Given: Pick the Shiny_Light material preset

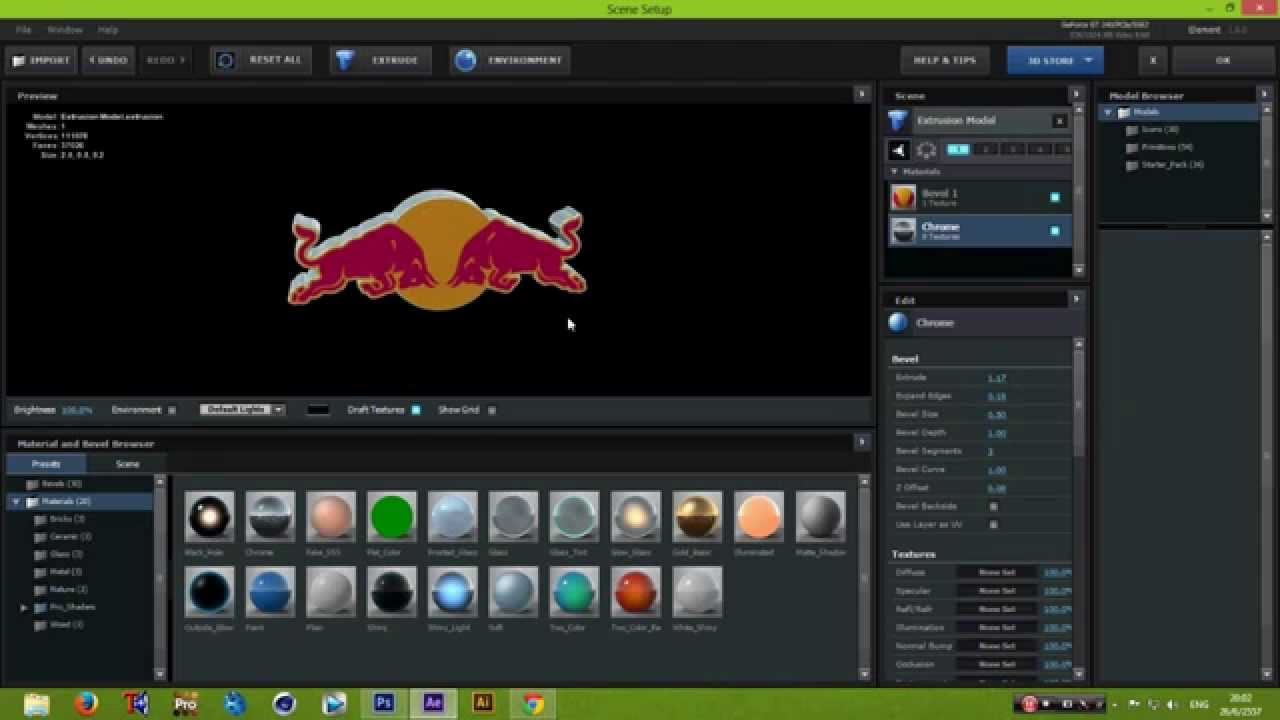Looking at the screenshot, I should [453, 592].
